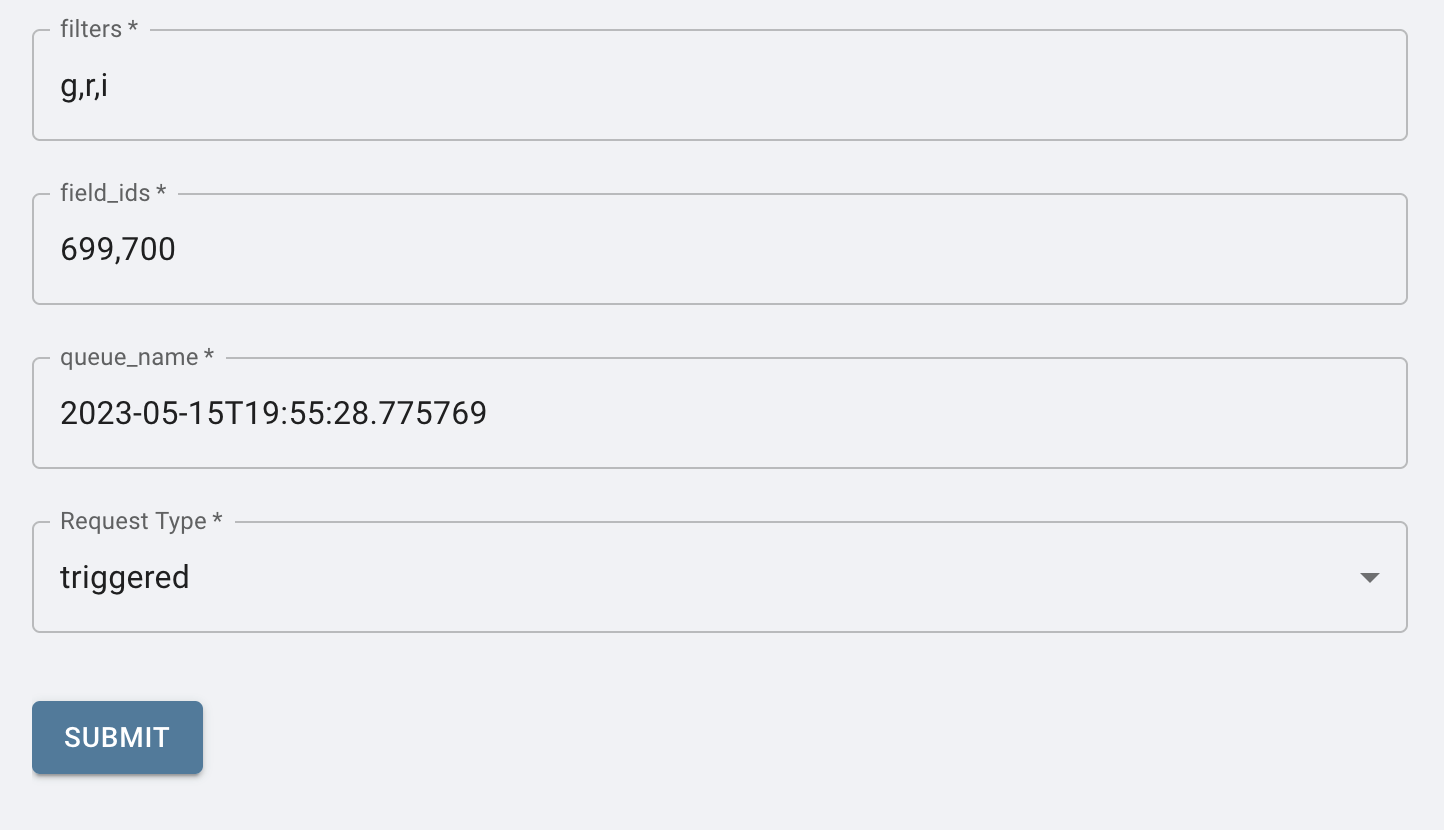The width and height of the screenshot is (1444, 830).
Task: Click the dropdown chevron to change request type
Action: pyautogui.click(x=1370, y=577)
